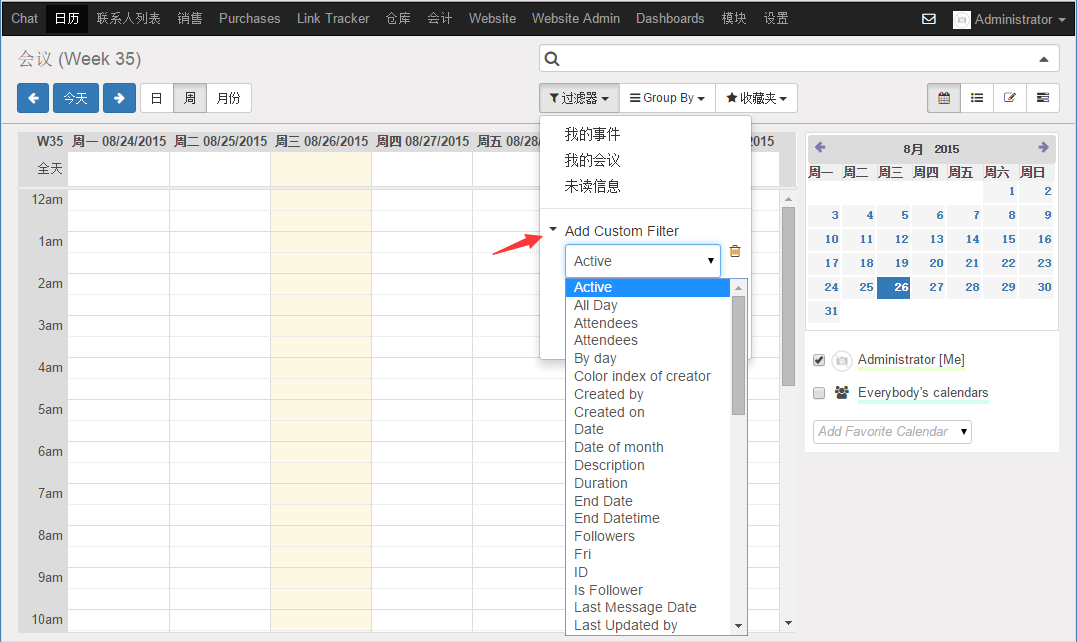1077x642 pixels.
Task: Click the previous week arrow button
Action: 33,98
